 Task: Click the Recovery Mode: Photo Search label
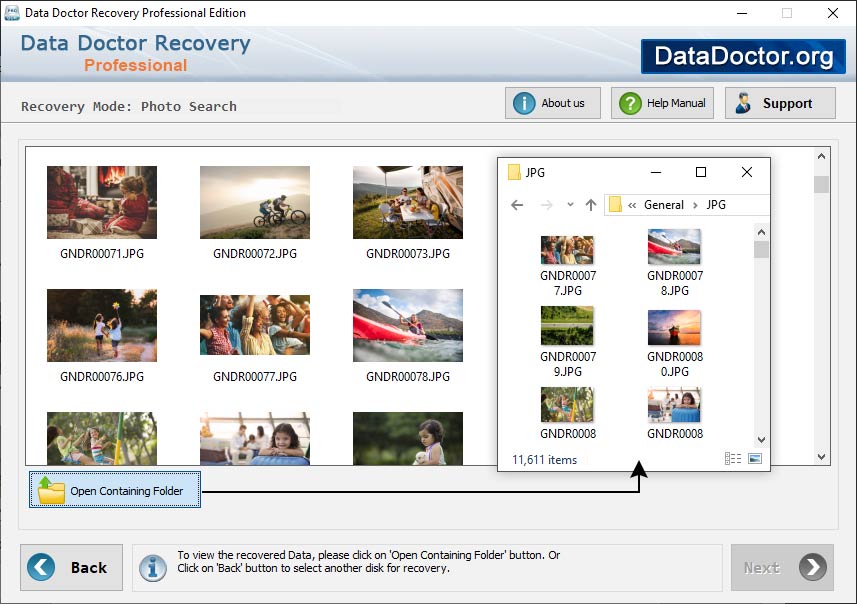(x=128, y=106)
